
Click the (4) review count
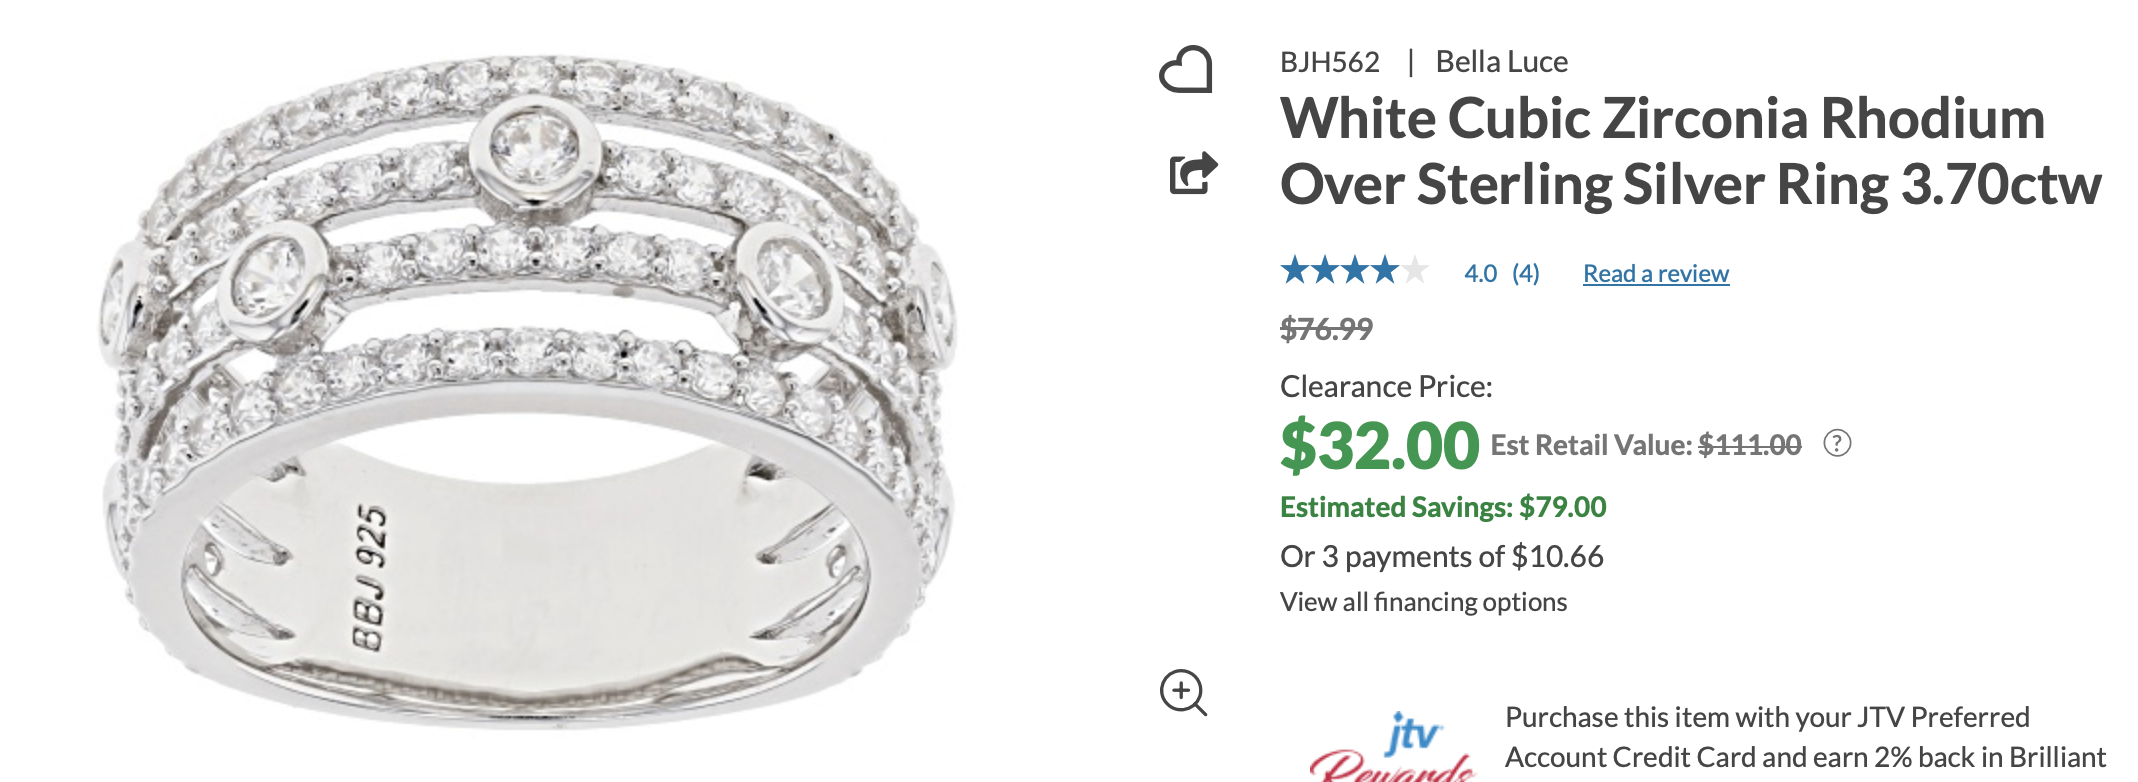point(1525,273)
